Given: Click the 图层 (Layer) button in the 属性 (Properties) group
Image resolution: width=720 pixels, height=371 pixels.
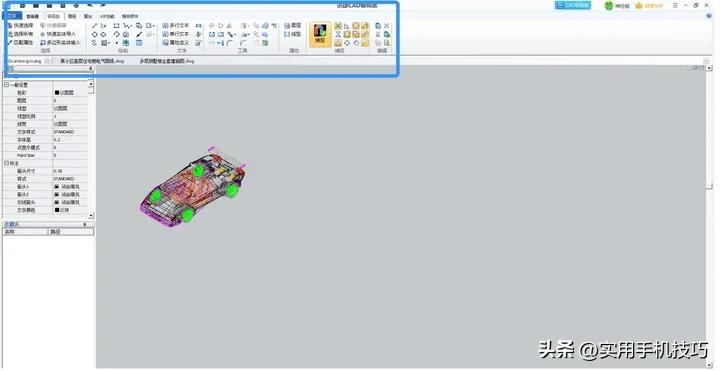Looking at the screenshot, I should click(x=293, y=26).
